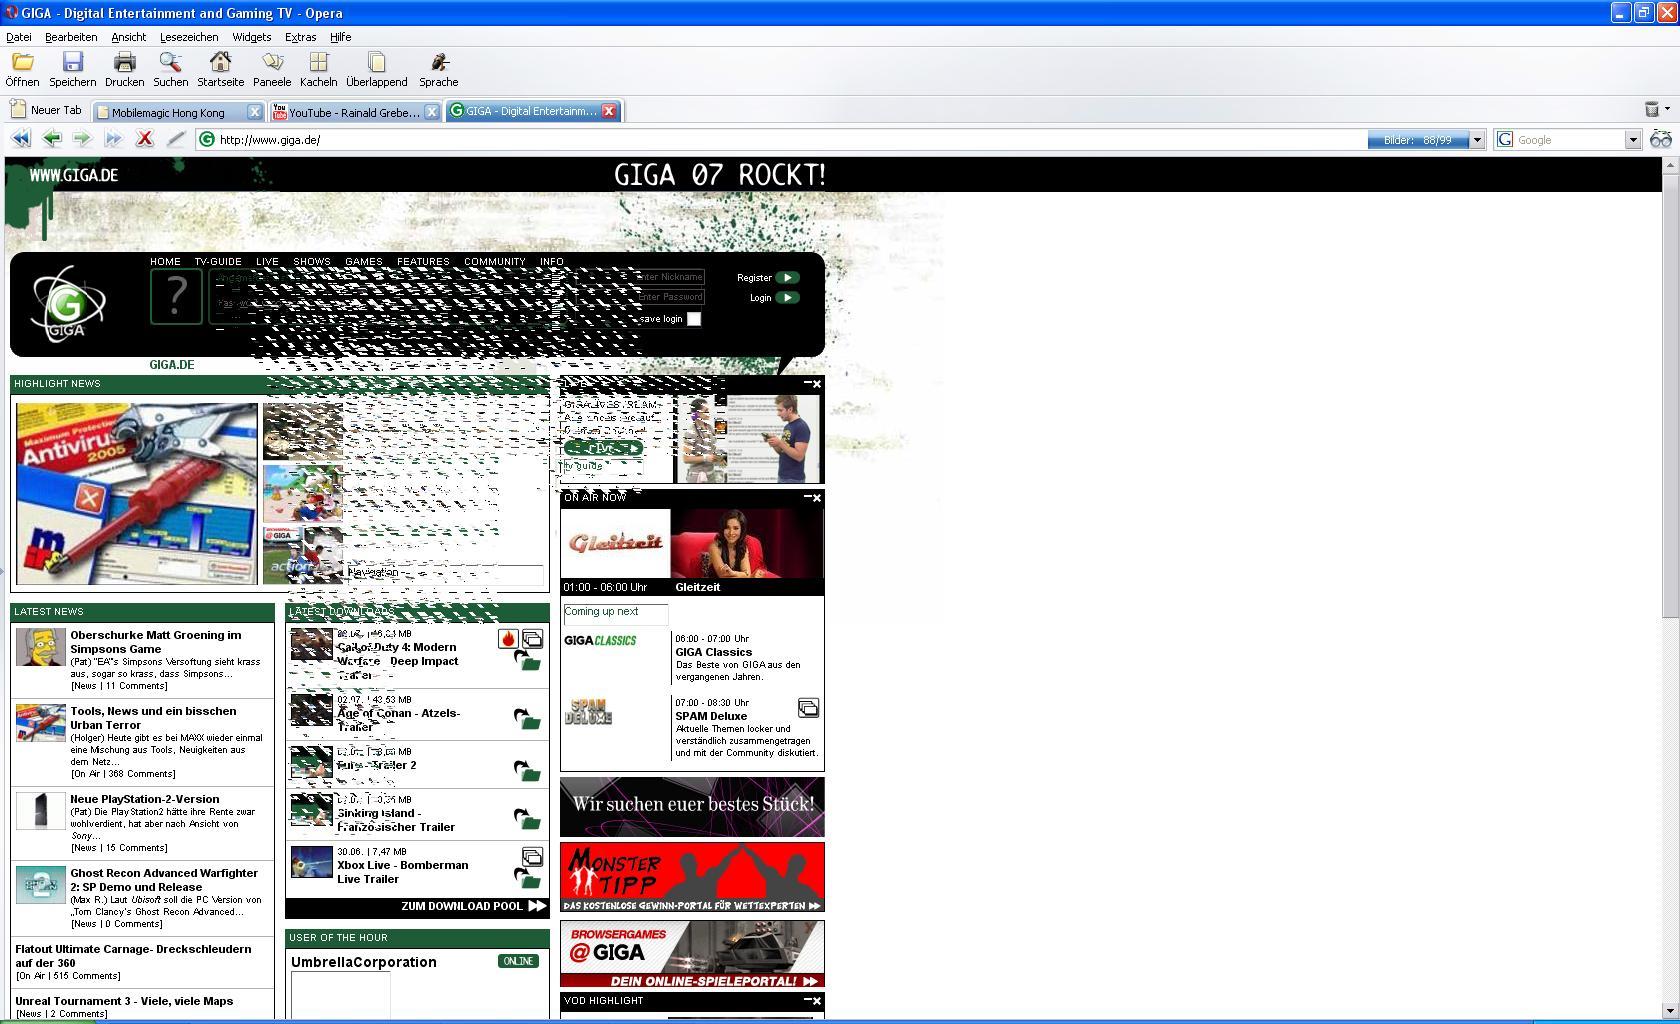Toggle the save login checkbox
The height and width of the screenshot is (1024, 1680).
[x=694, y=319]
